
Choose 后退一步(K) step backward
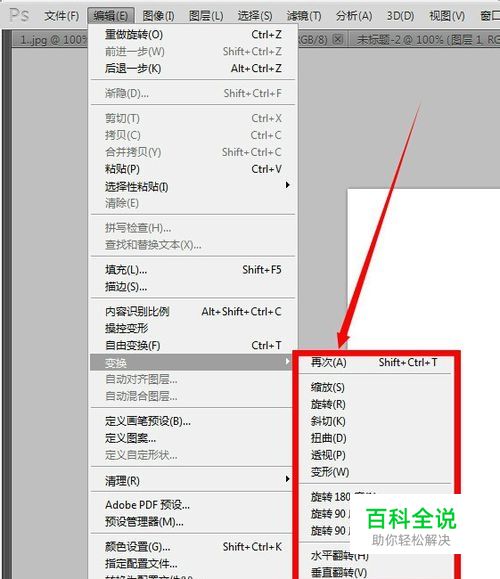pyautogui.click(x=193, y=68)
